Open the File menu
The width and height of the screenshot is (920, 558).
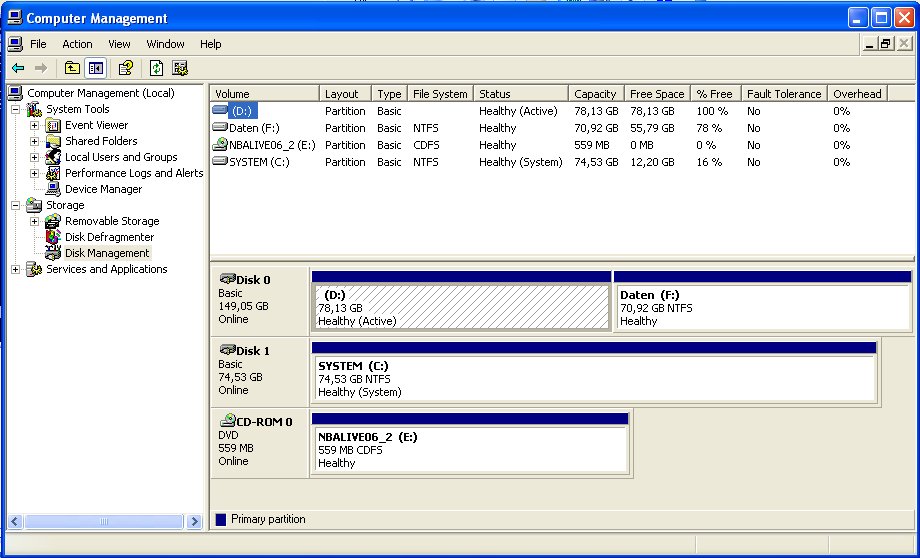[x=38, y=44]
